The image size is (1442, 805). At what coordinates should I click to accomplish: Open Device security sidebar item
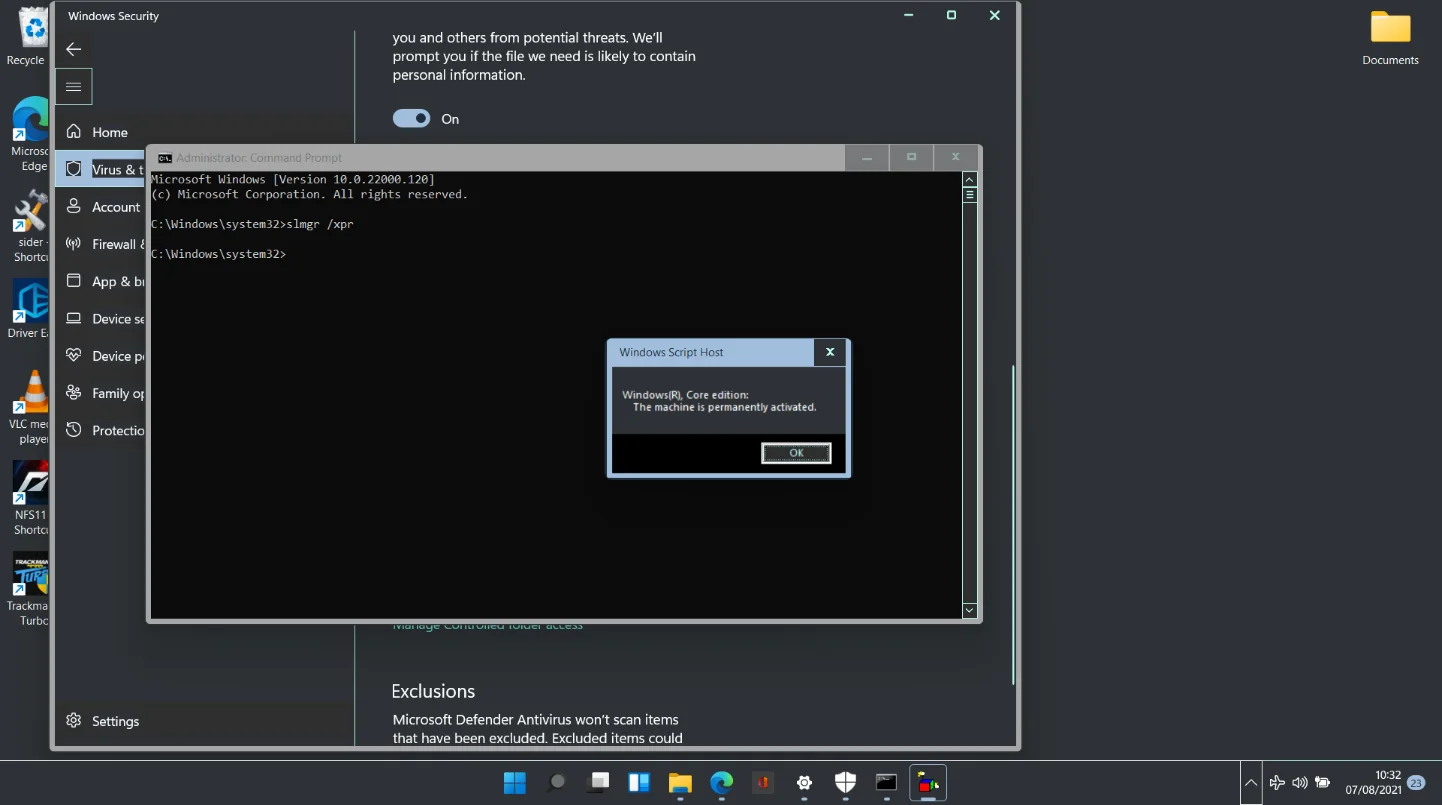click(100, 319)
